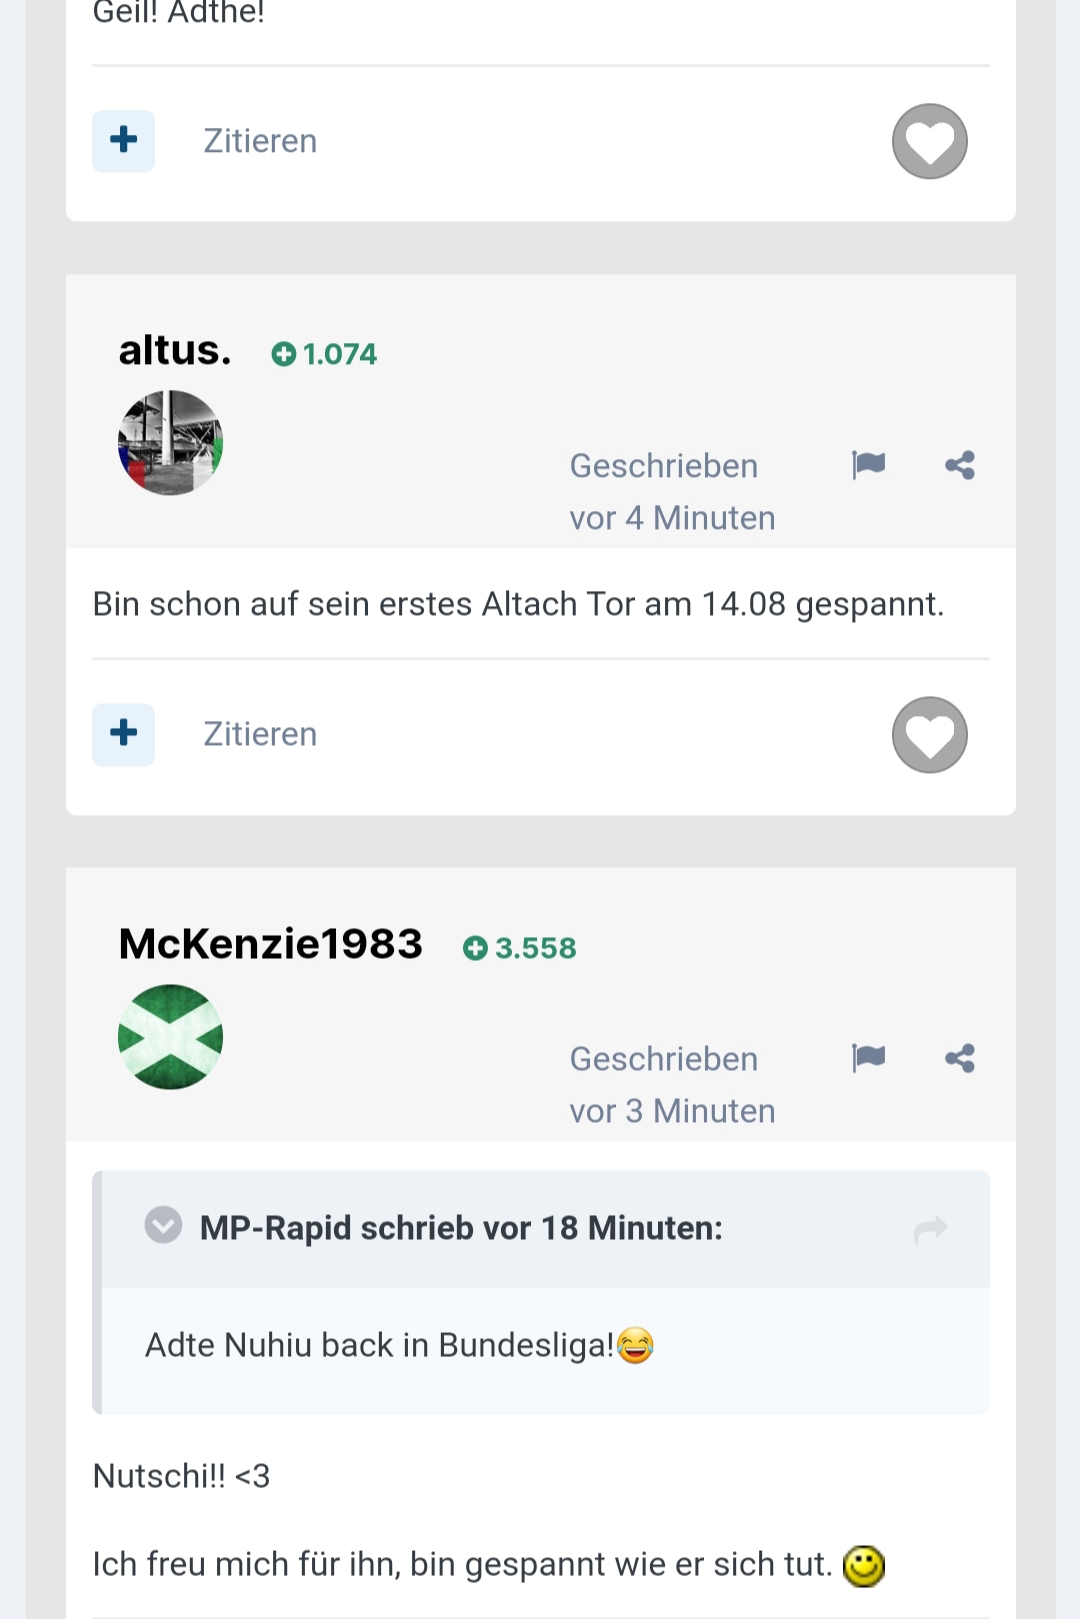This screenshot has height=1619, width=1080.
Task: Report McKenzie1983's post using the flag icon
Action: point(868,1058)
